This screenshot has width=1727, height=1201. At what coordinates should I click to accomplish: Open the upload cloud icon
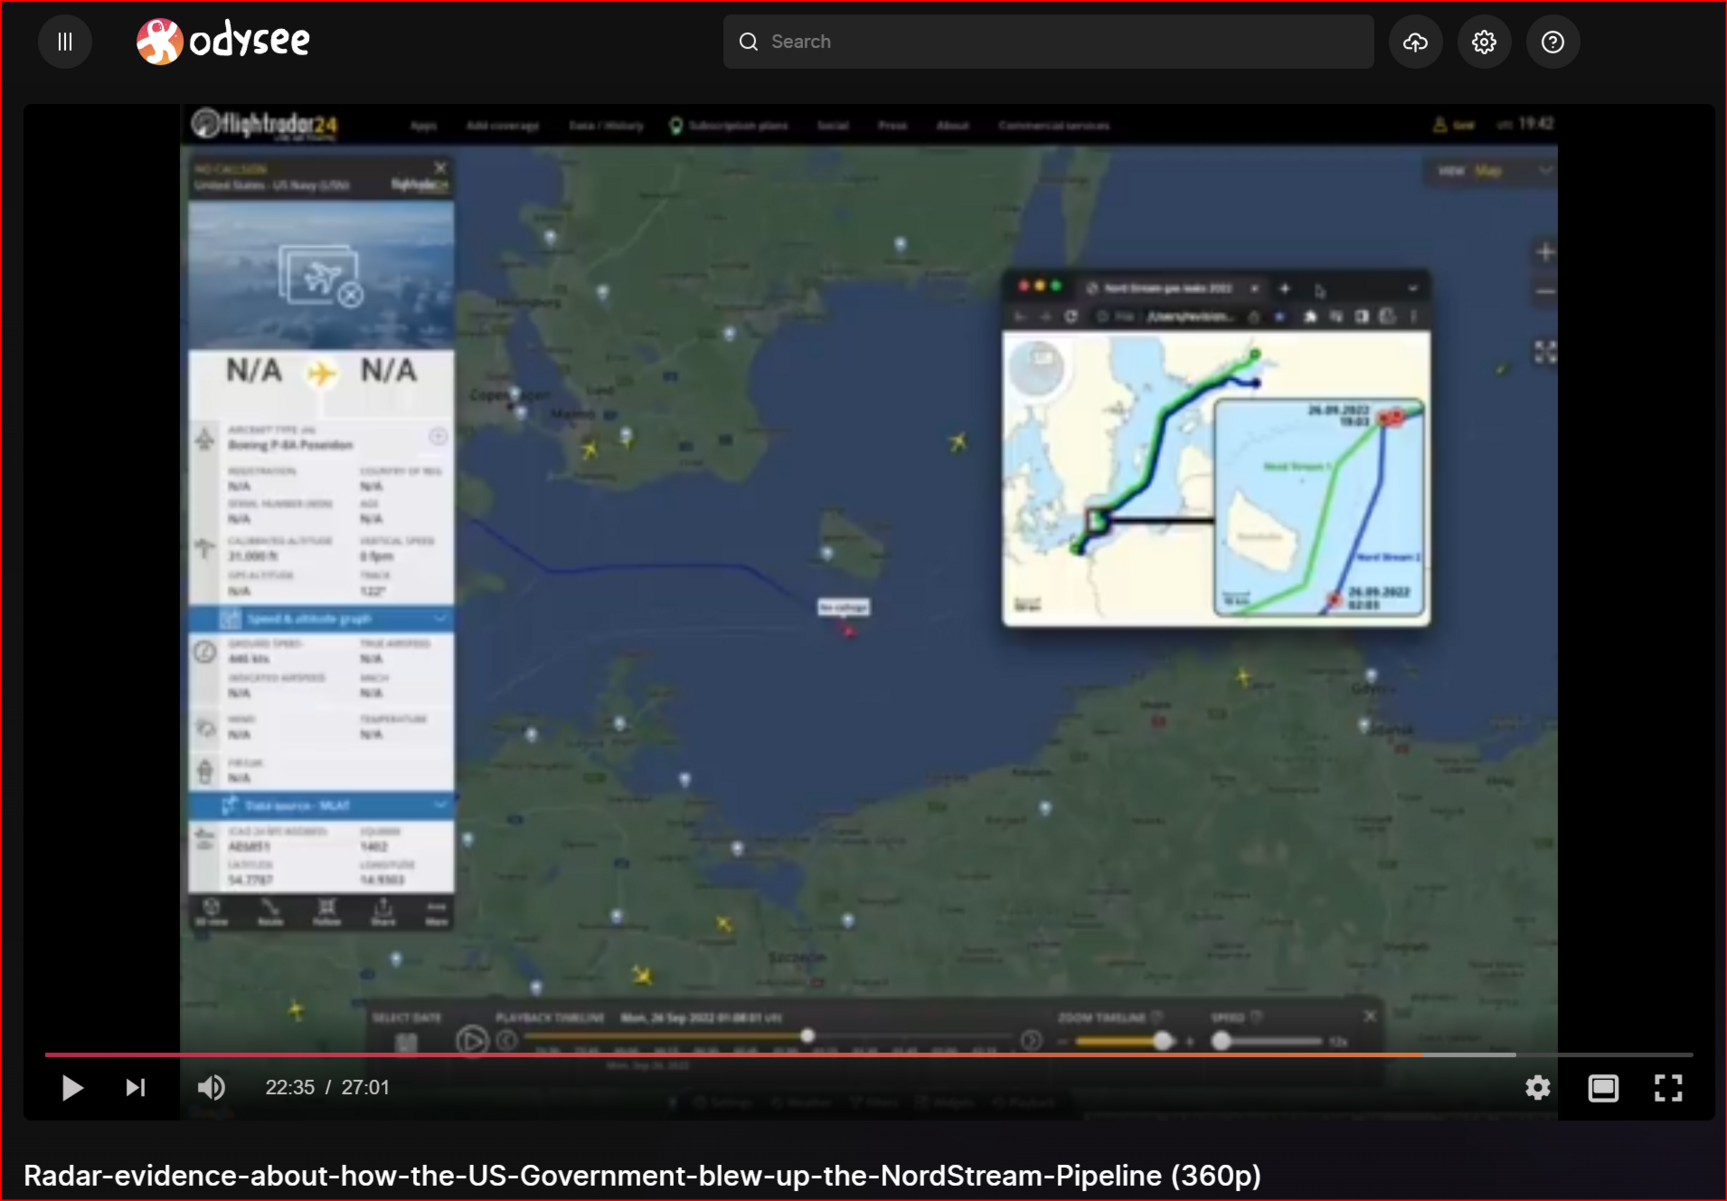click(1415, 42)
